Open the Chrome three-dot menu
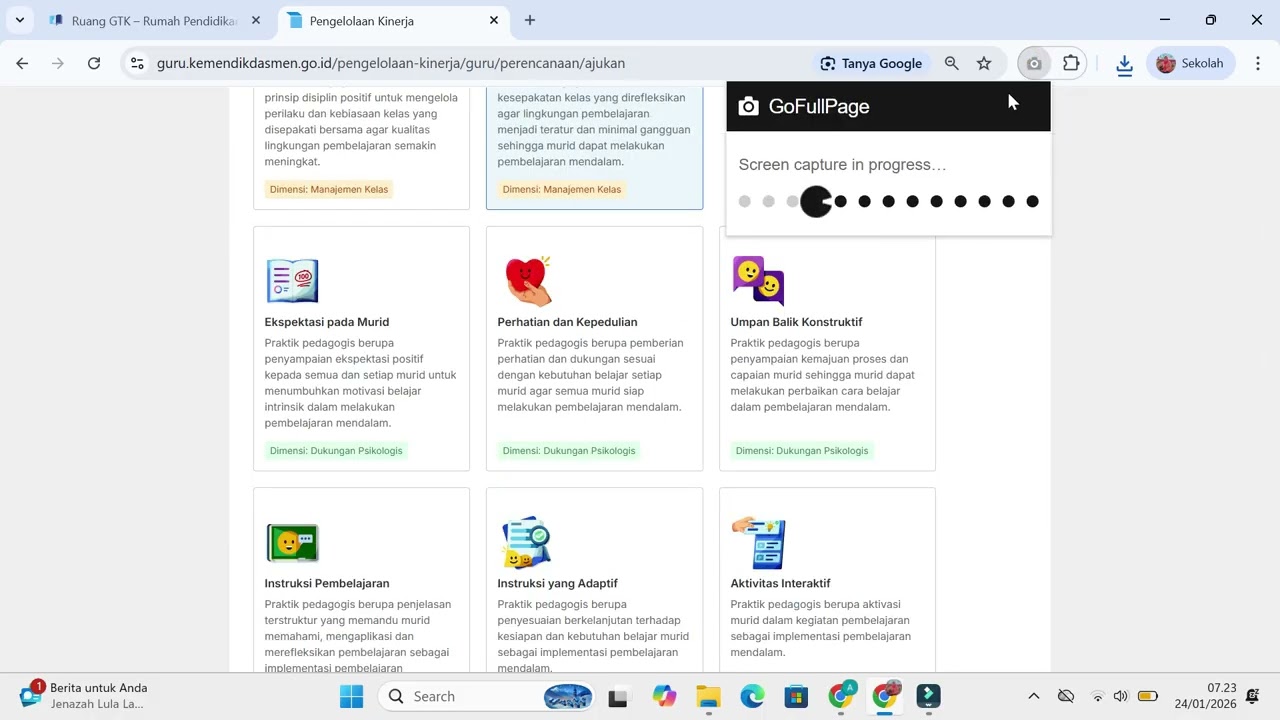 click(1258, 63)
